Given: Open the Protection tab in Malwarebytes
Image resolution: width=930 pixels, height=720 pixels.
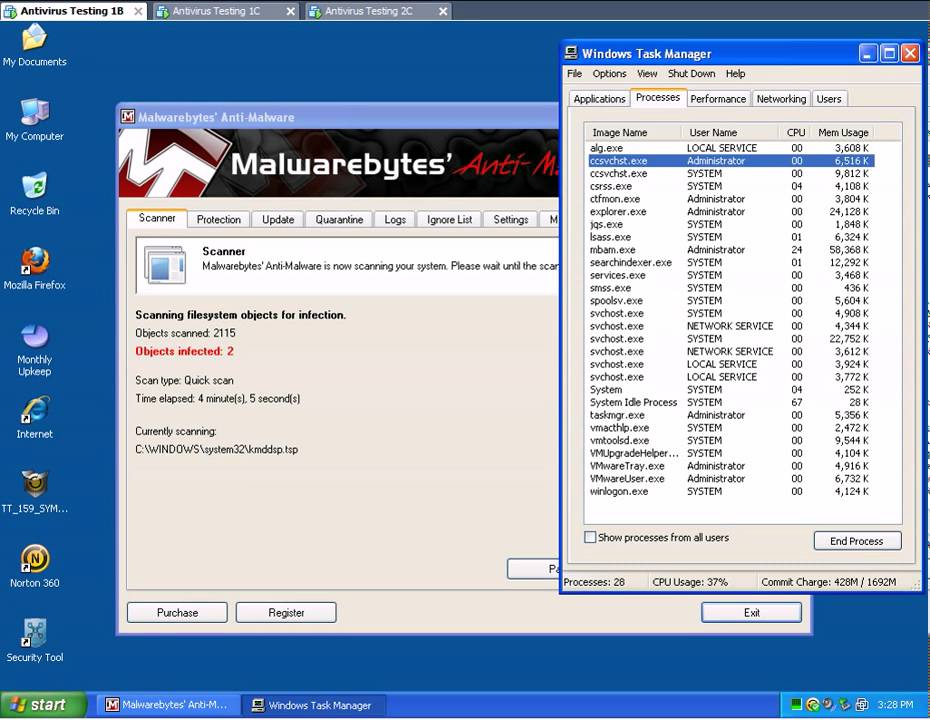Looking at the screenshot, I should tap(219, 219).
